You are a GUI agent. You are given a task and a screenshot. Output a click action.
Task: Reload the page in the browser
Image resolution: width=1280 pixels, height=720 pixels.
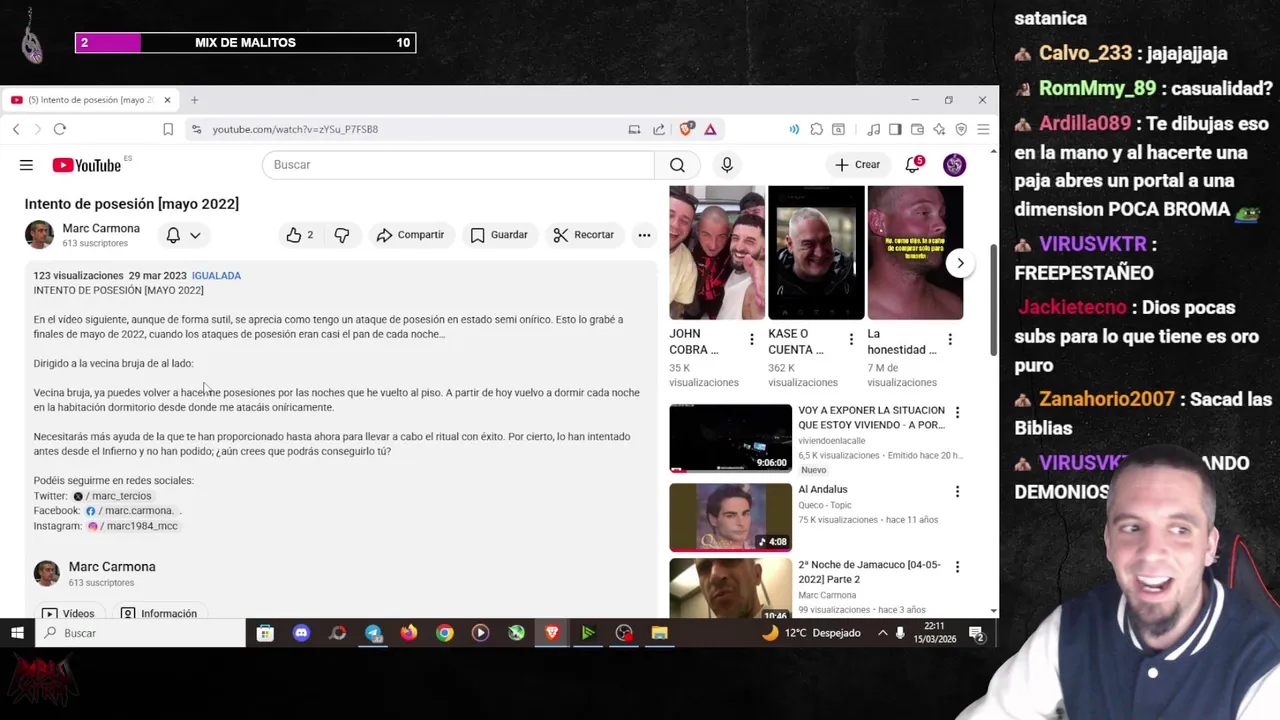pyautogui.click(x=60, y=129)
